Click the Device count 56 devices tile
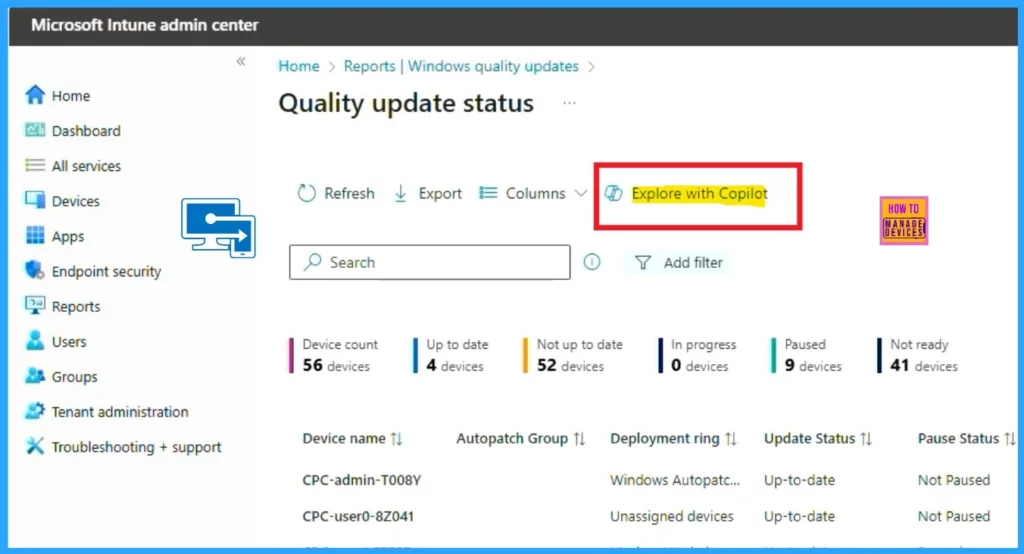 [334, 355]
